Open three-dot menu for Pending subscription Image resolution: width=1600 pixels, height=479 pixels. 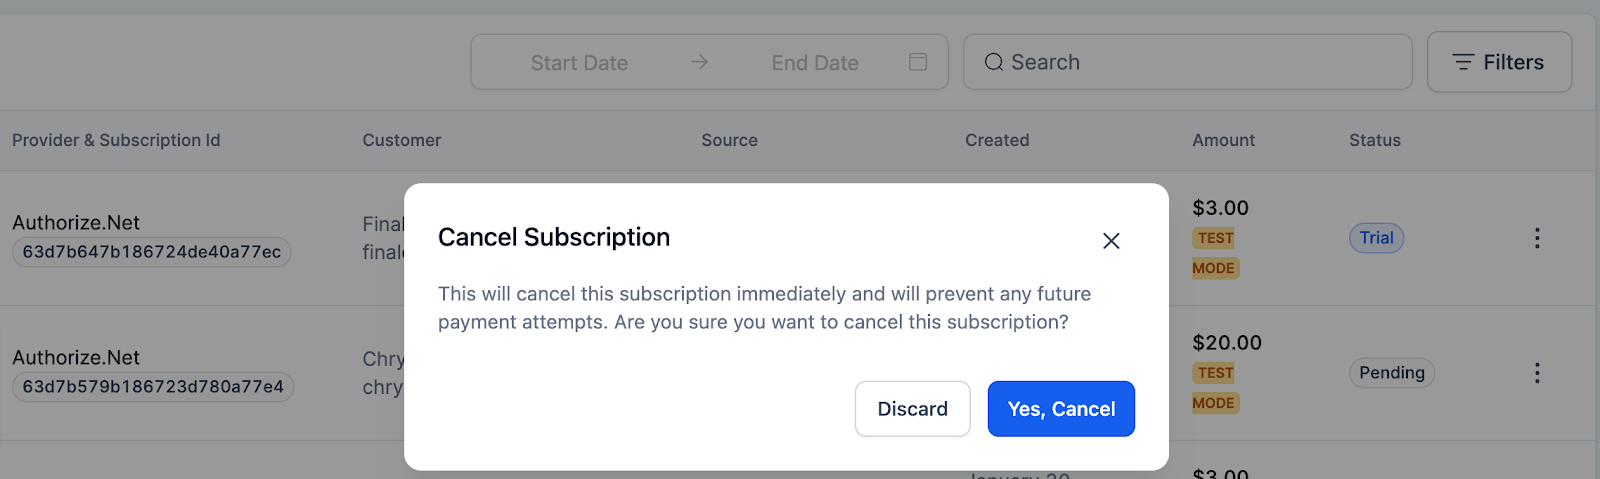point(1537,373)
